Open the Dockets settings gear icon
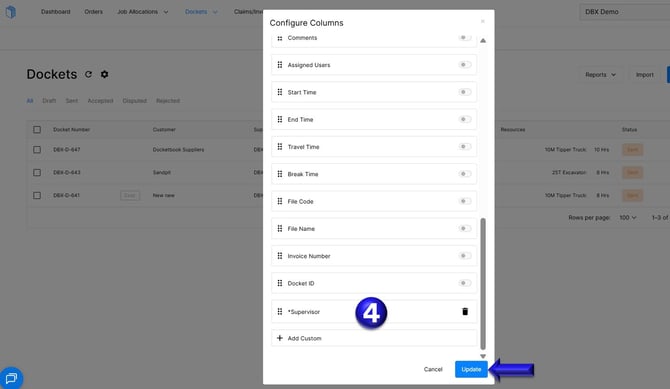The image size is (670, 389). pos(104,74)
